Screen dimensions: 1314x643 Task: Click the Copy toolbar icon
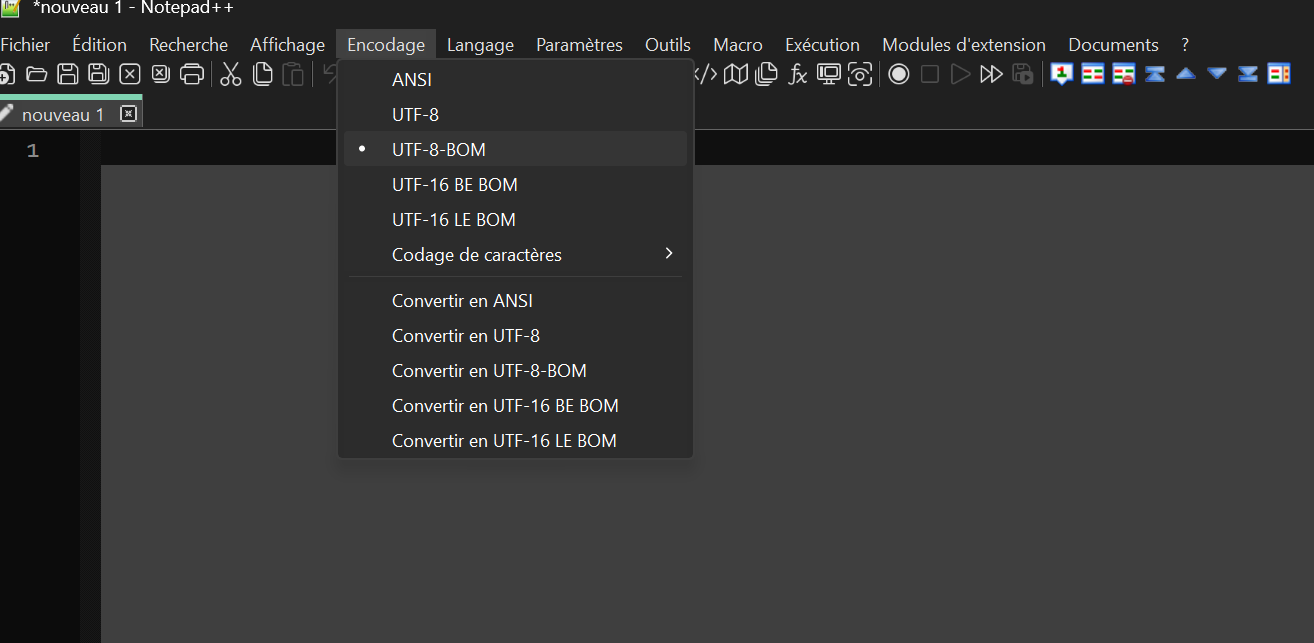[262, 74]
